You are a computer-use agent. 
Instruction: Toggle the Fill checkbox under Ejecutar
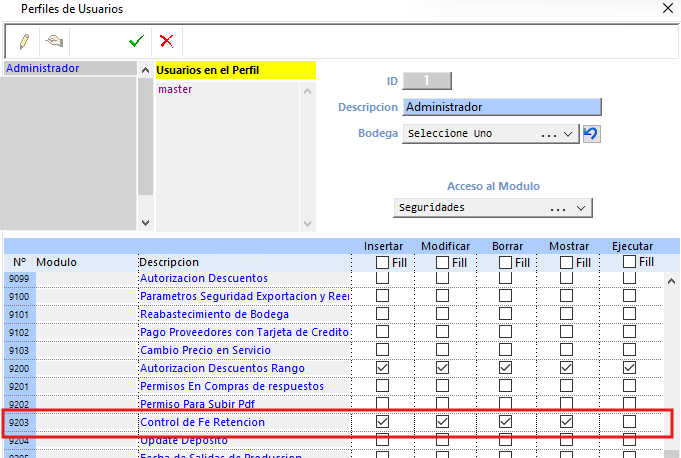(630, 262)
